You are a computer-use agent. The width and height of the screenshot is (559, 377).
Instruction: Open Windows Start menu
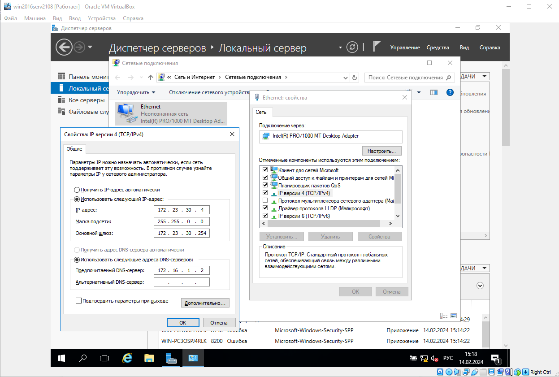[x=61, y=358]
